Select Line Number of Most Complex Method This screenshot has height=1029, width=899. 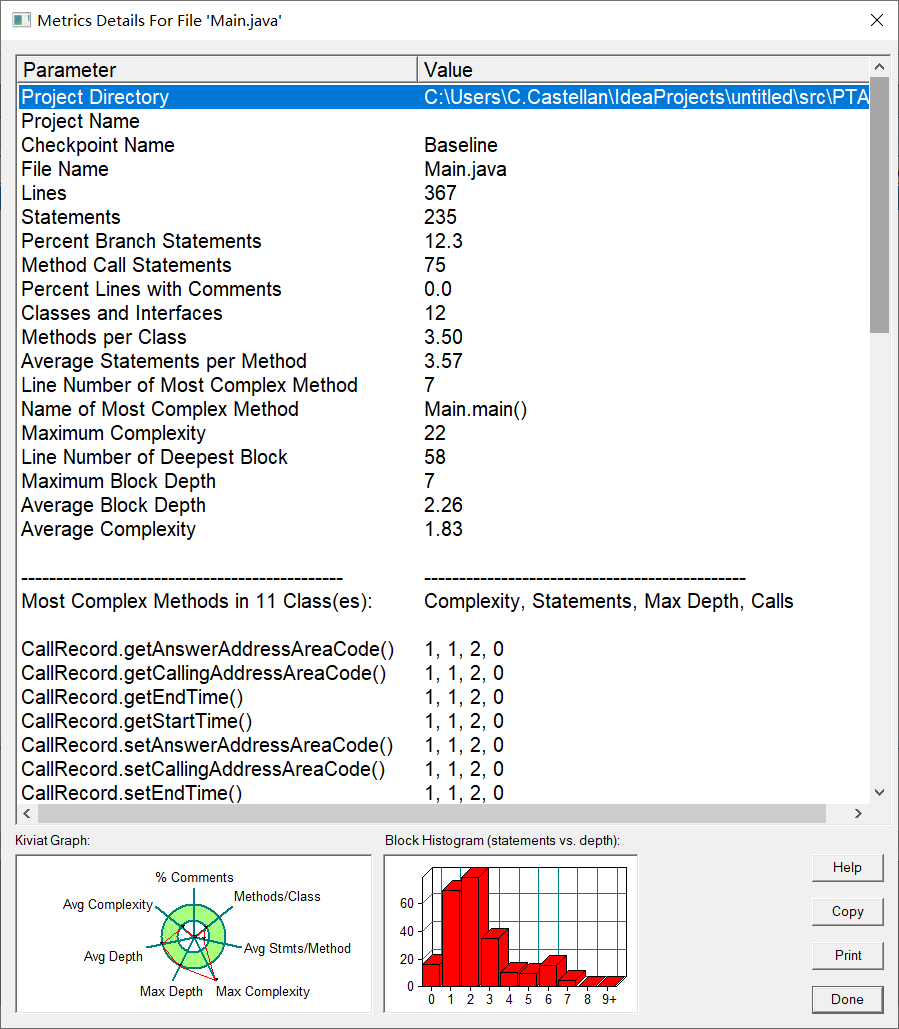[444, 385]
